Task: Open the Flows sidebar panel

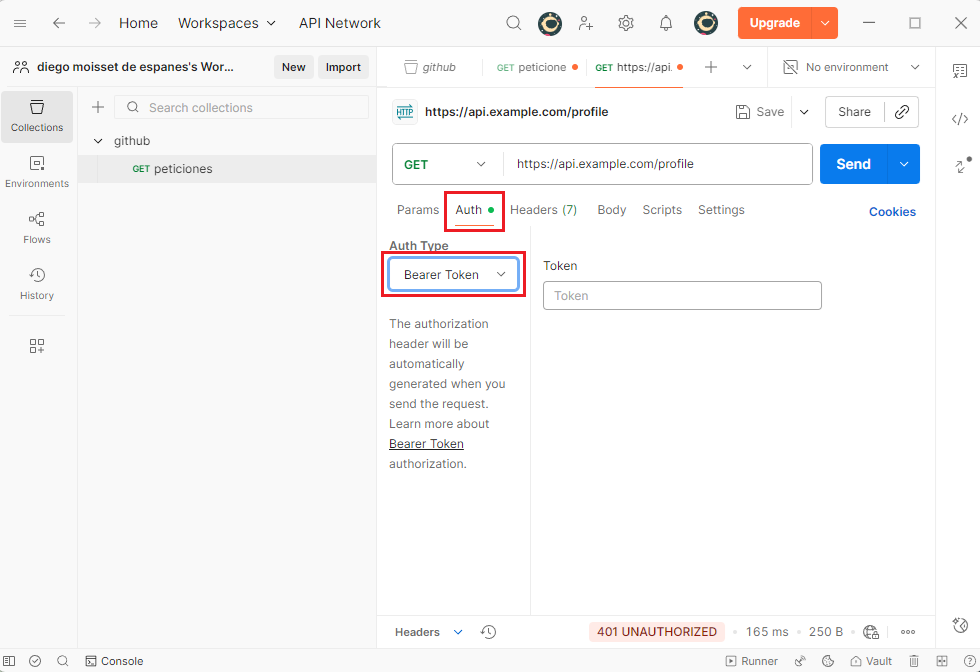Action: tap(37, 227)
